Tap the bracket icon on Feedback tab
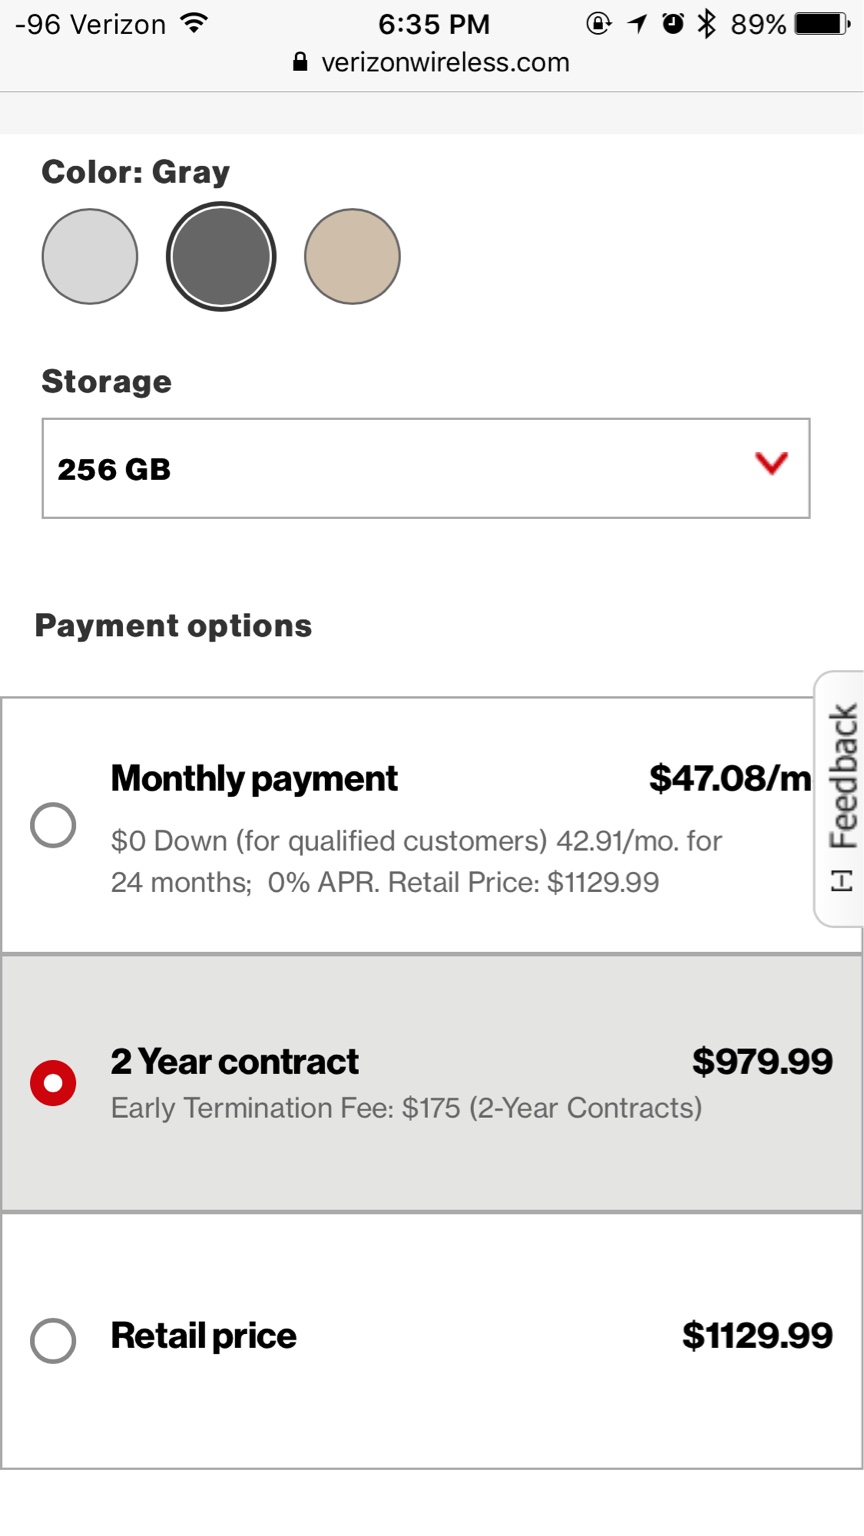 842,881
